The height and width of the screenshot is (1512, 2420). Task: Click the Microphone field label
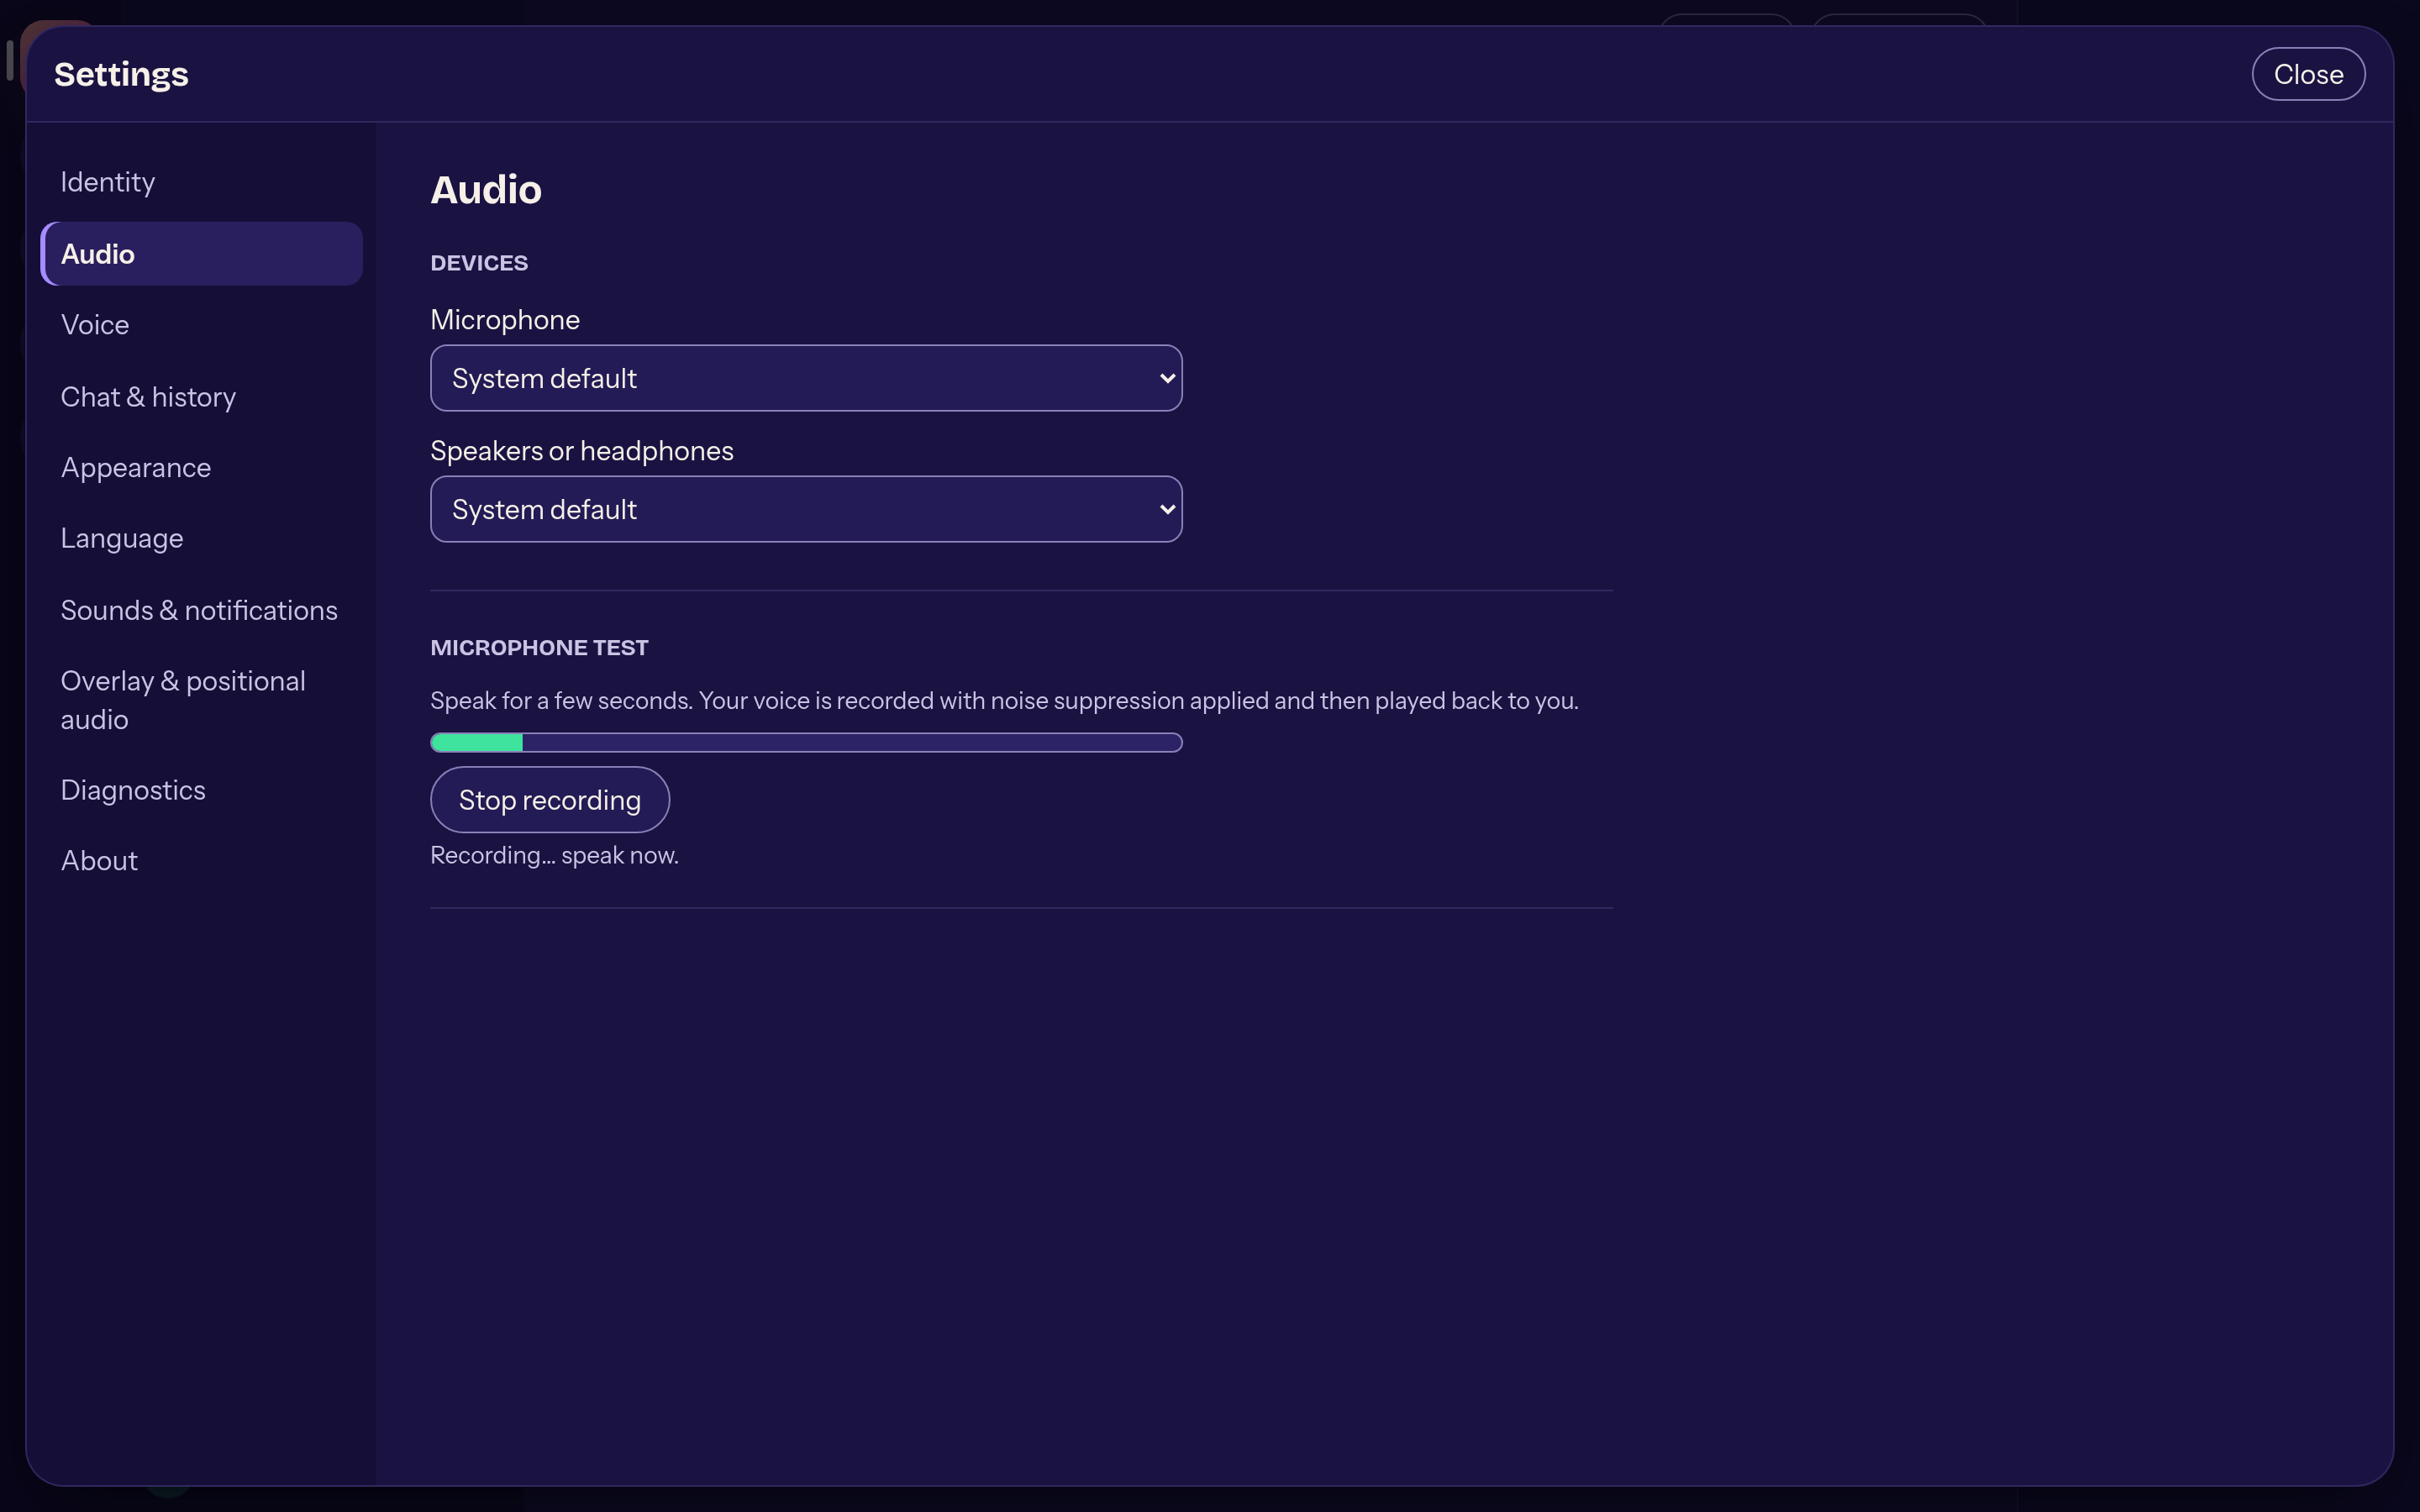(505, 320)
